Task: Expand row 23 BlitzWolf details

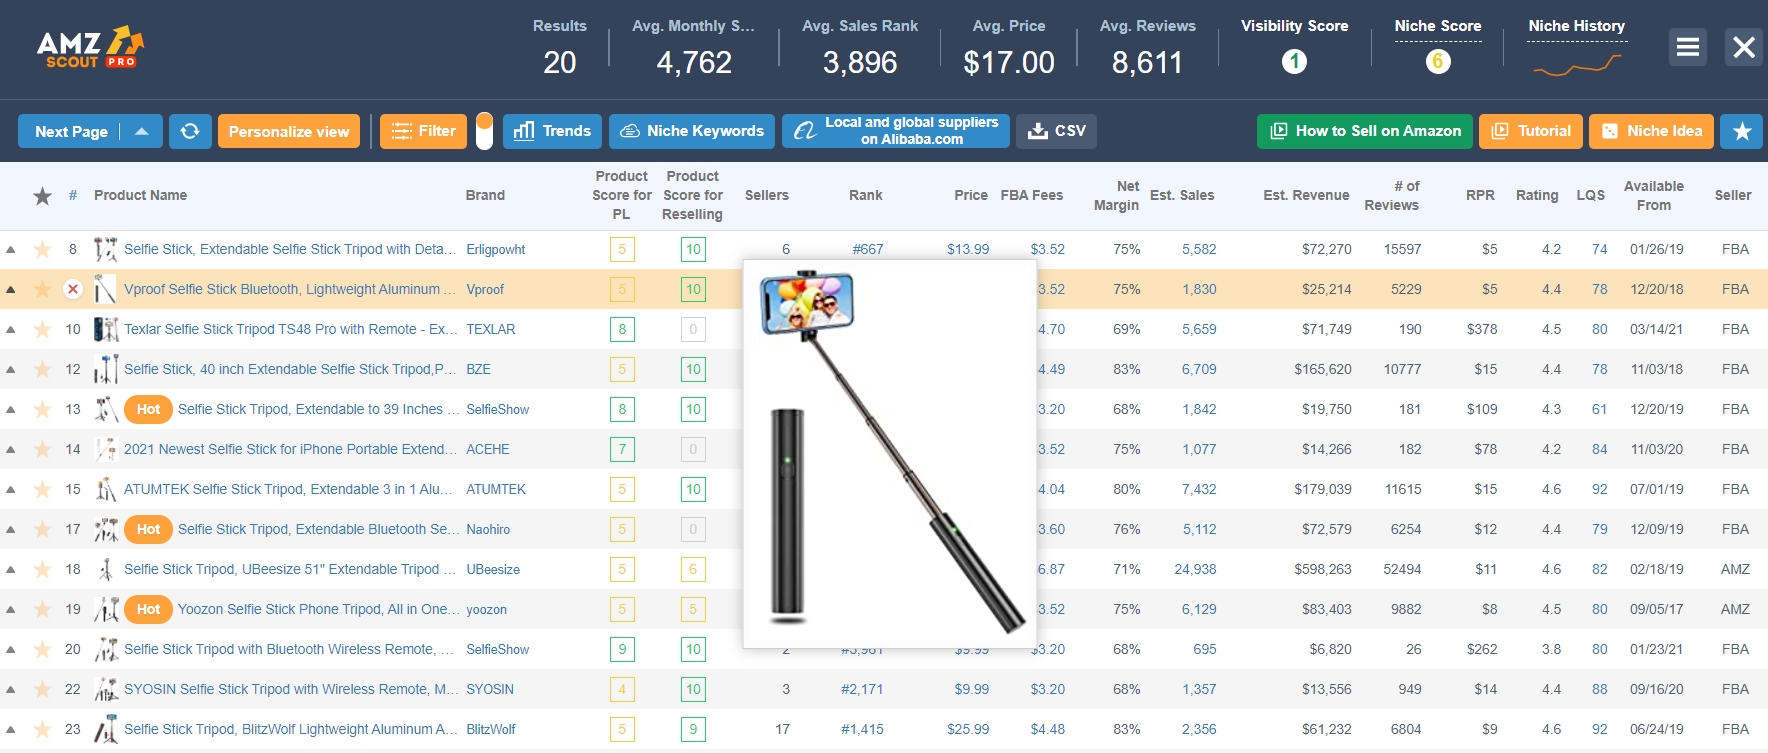Action: coord(11,729)
